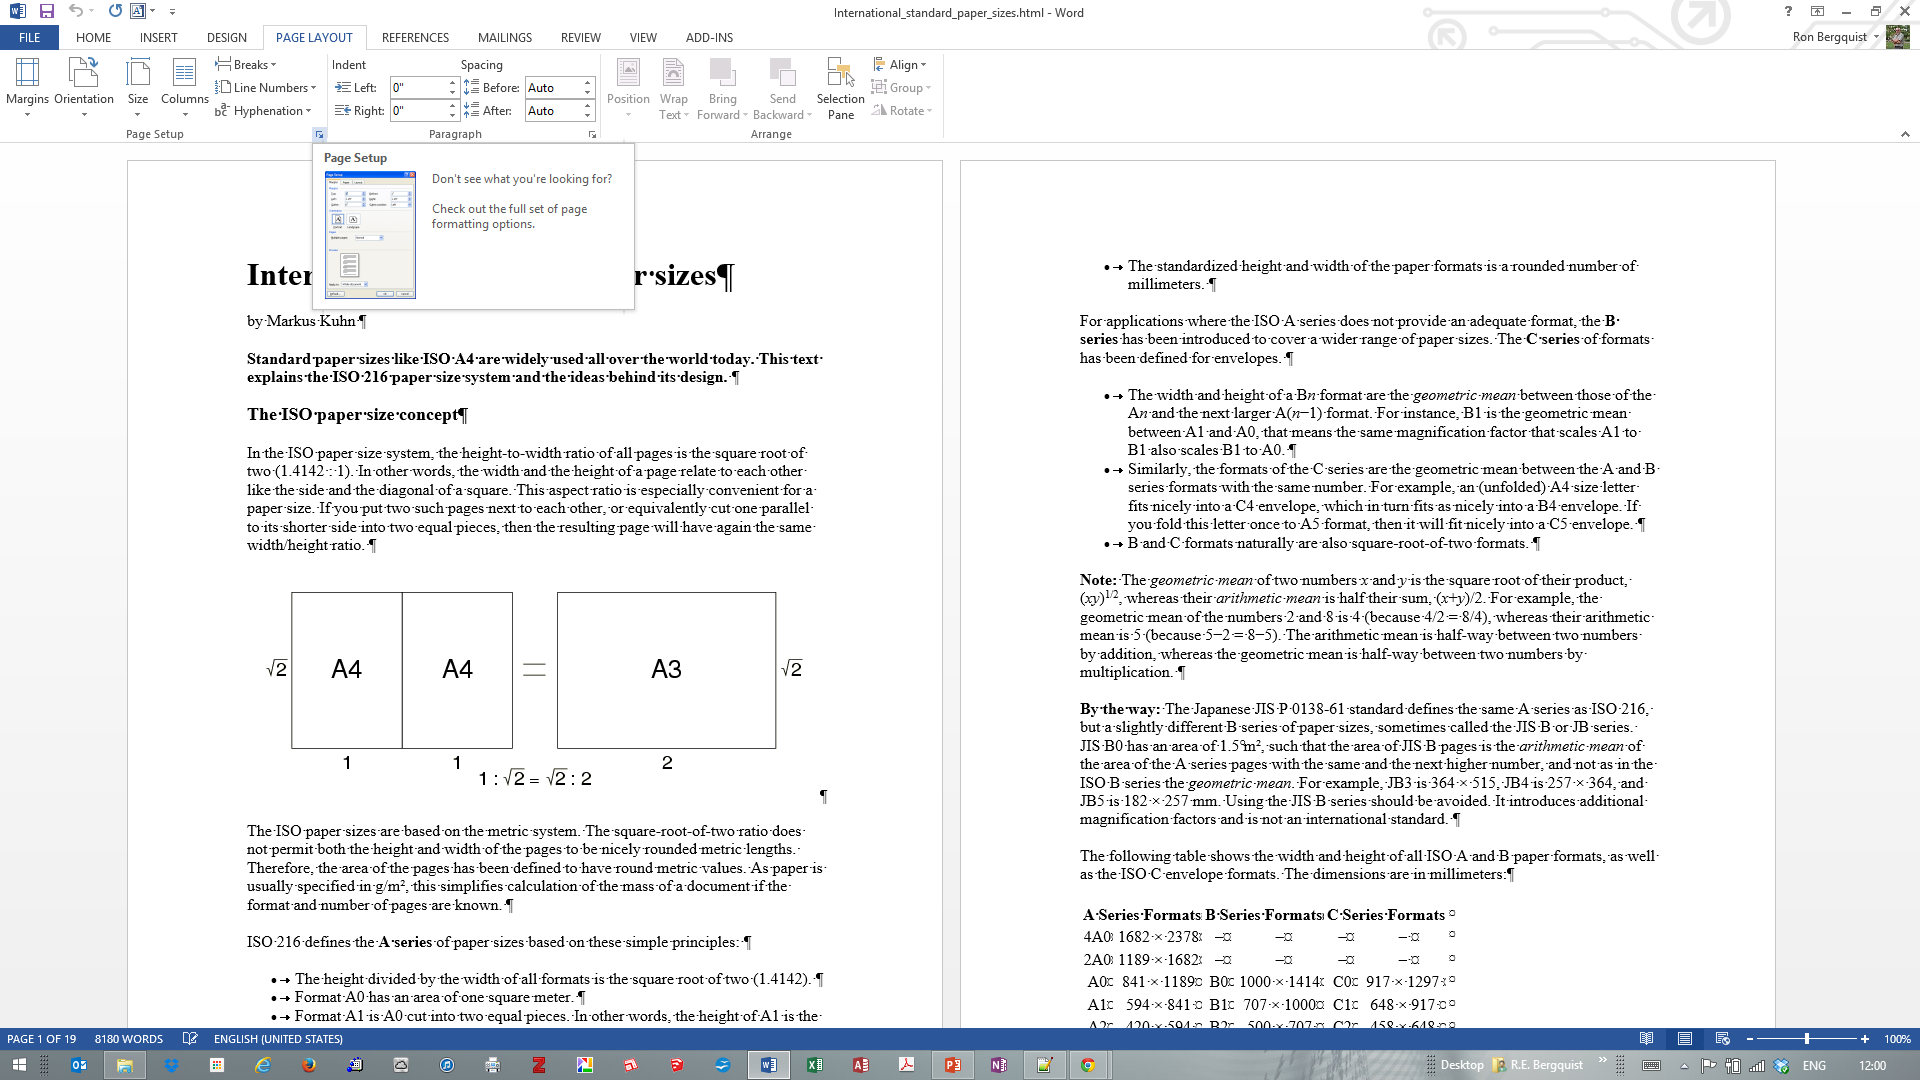Expand the Line Numbers dropdown
The height and width of the screenshot is (1080, 1920).
click(266, 88)
